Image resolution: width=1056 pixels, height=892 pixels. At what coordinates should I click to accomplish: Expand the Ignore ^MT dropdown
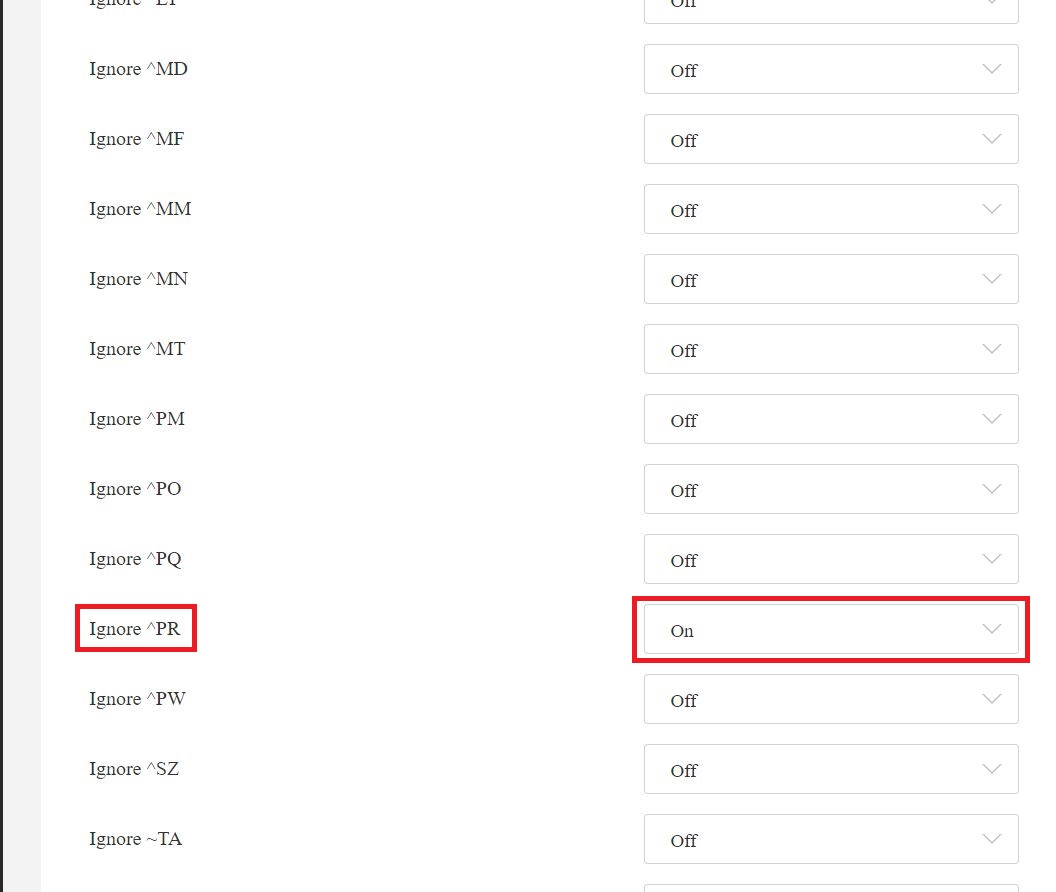pyautogui.click(x=831, y=349)
